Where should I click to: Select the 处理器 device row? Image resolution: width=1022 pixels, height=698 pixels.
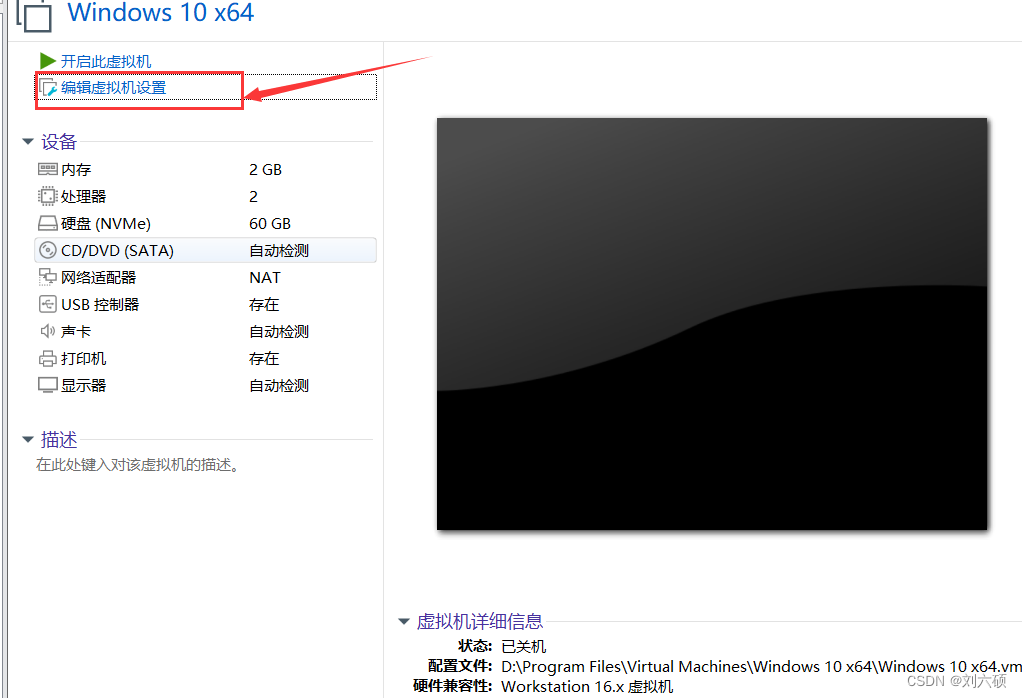205,196
